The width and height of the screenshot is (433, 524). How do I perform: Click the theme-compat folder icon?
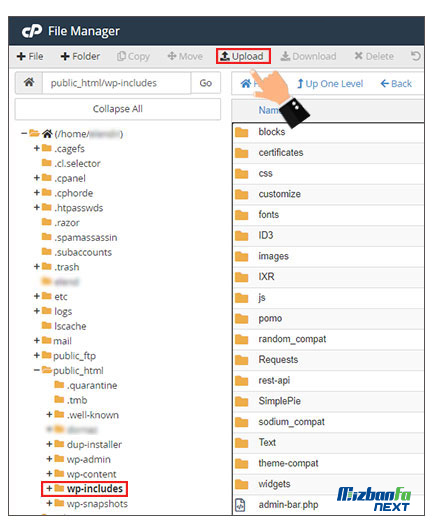241,464
